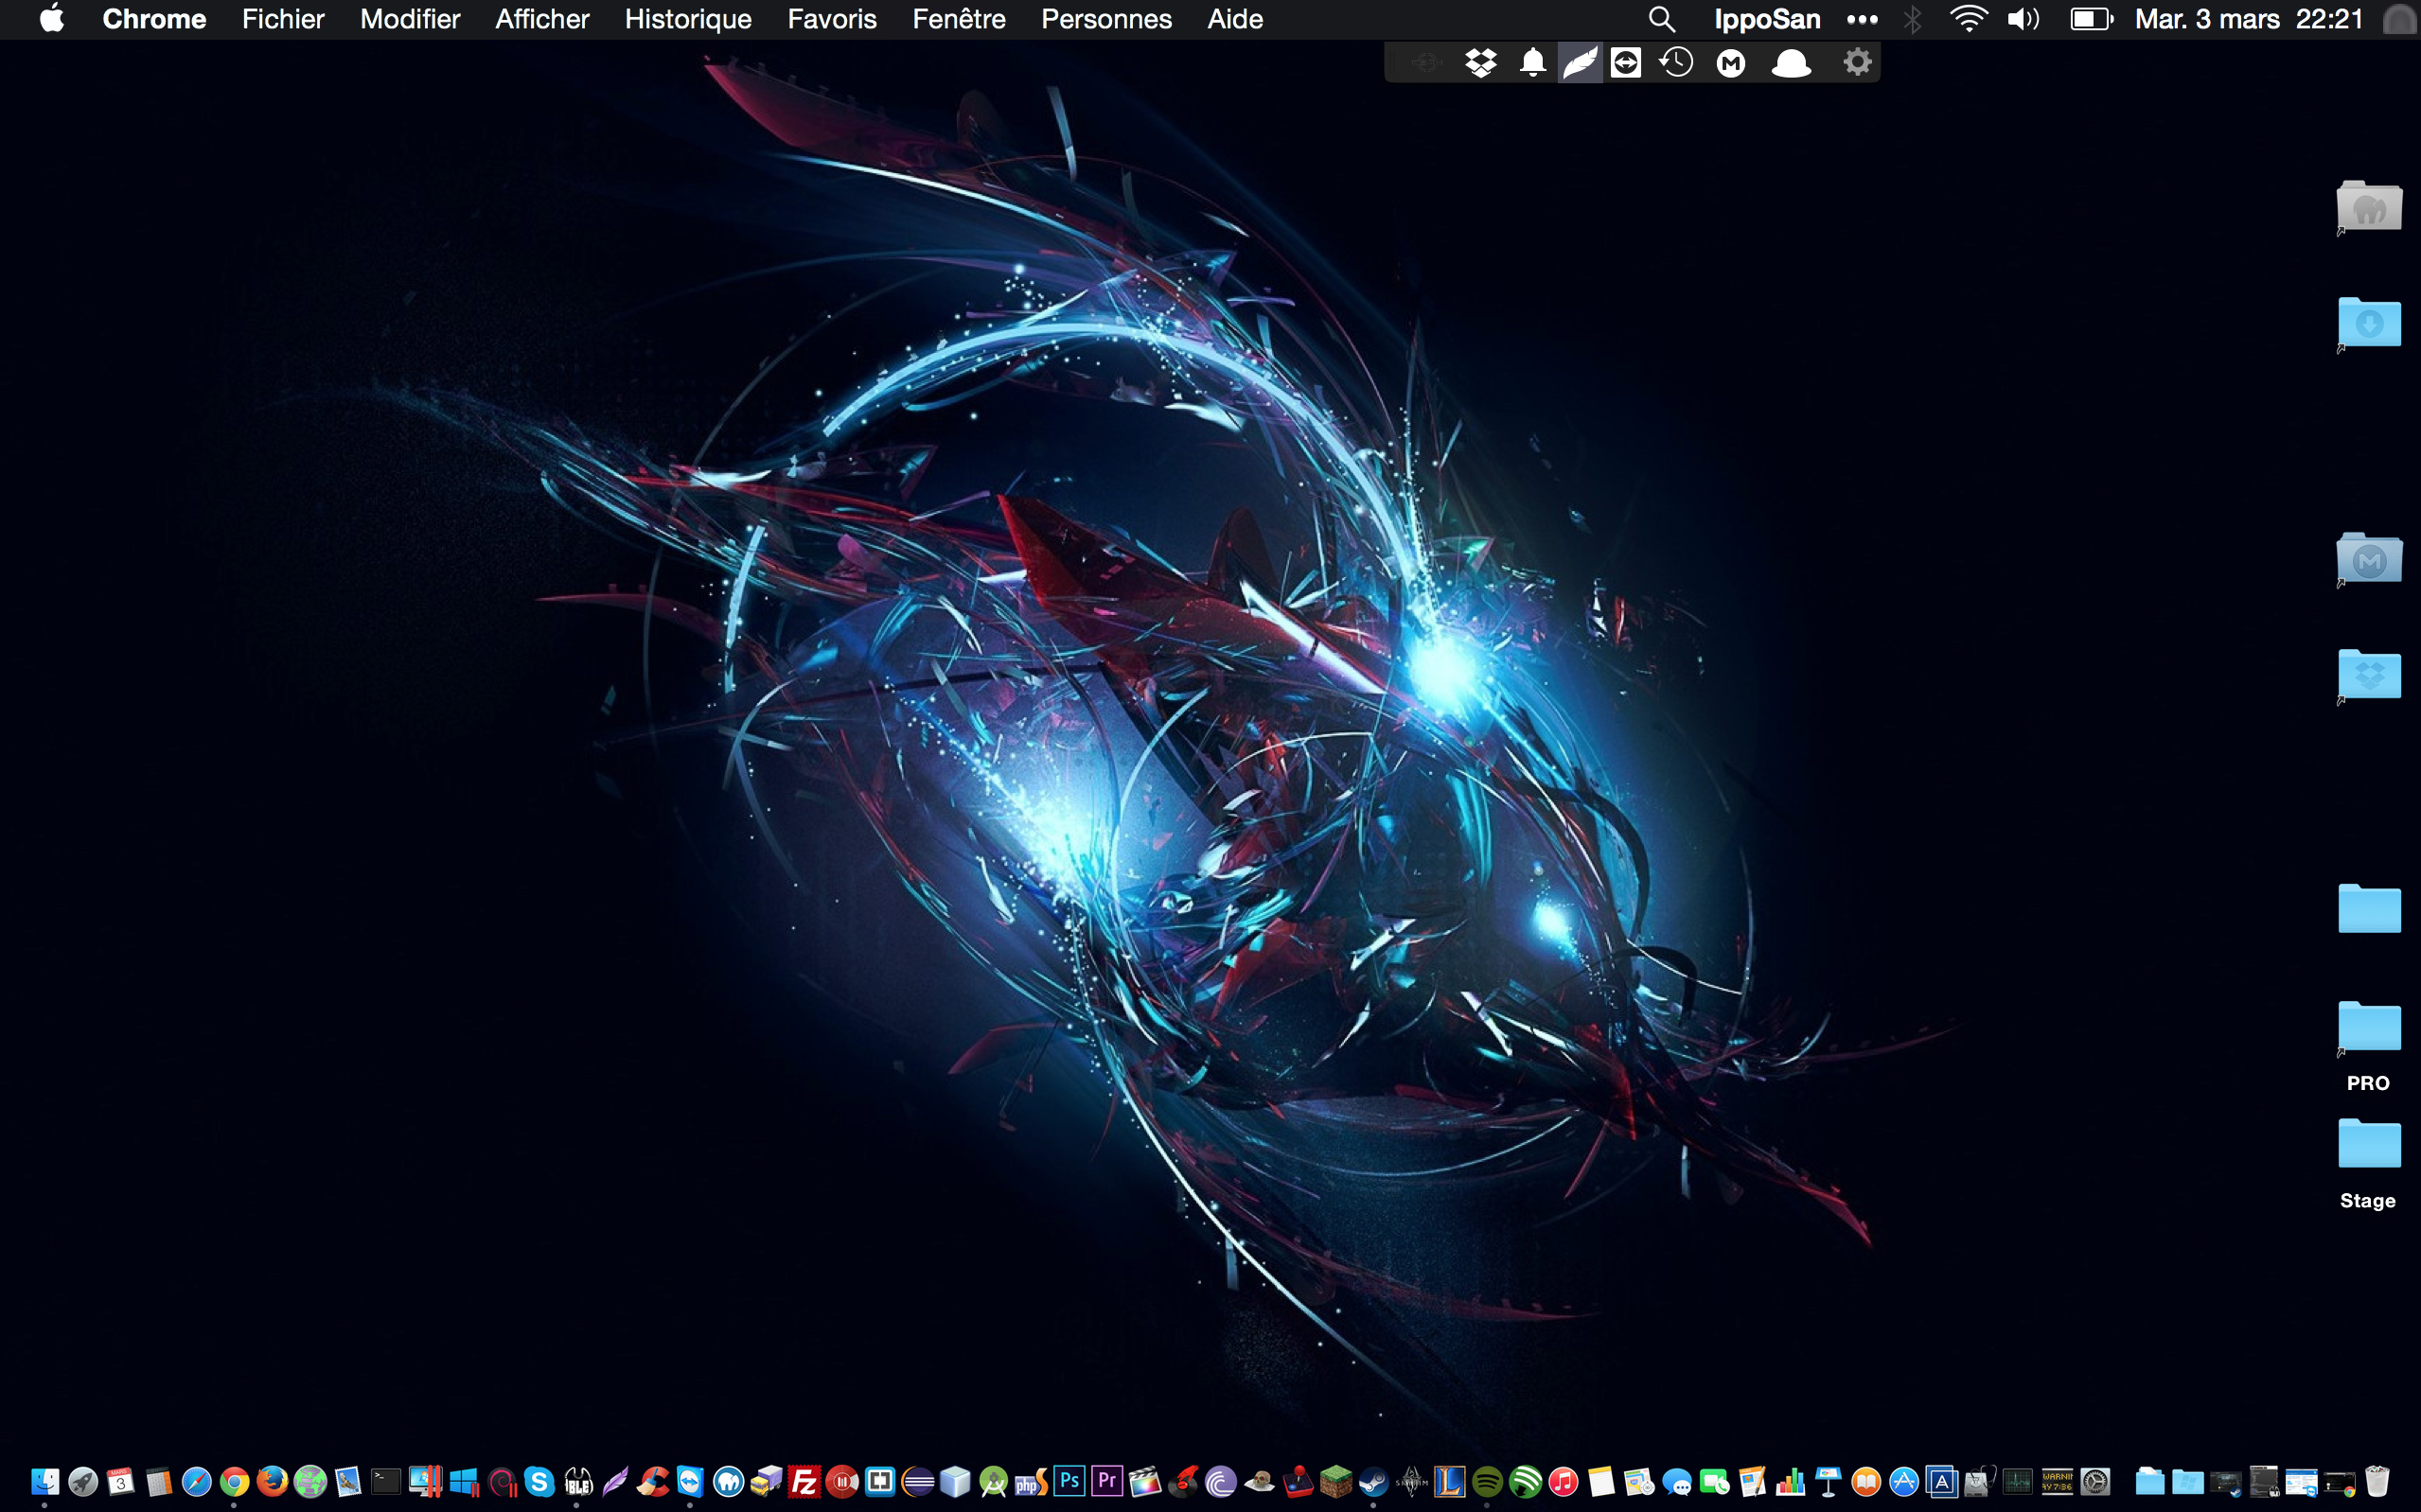The height and width of the screenshot is (1512, 2421).
Task: Open iTunes from the Dock
Action: 1563,1482
